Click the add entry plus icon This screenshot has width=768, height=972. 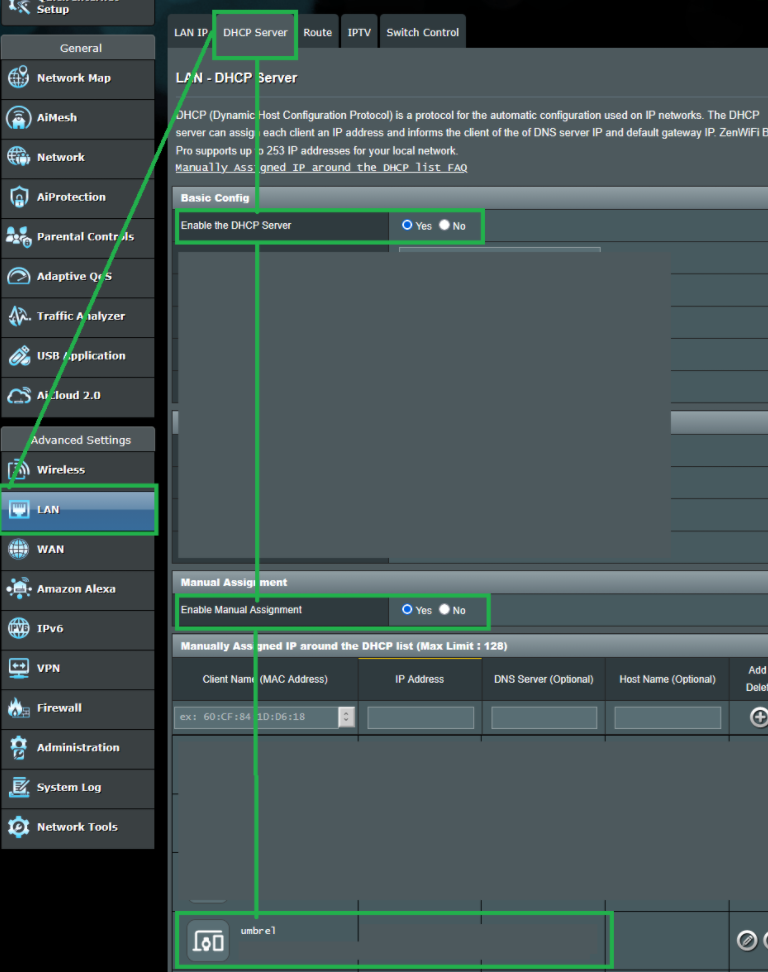click(759, 717)
